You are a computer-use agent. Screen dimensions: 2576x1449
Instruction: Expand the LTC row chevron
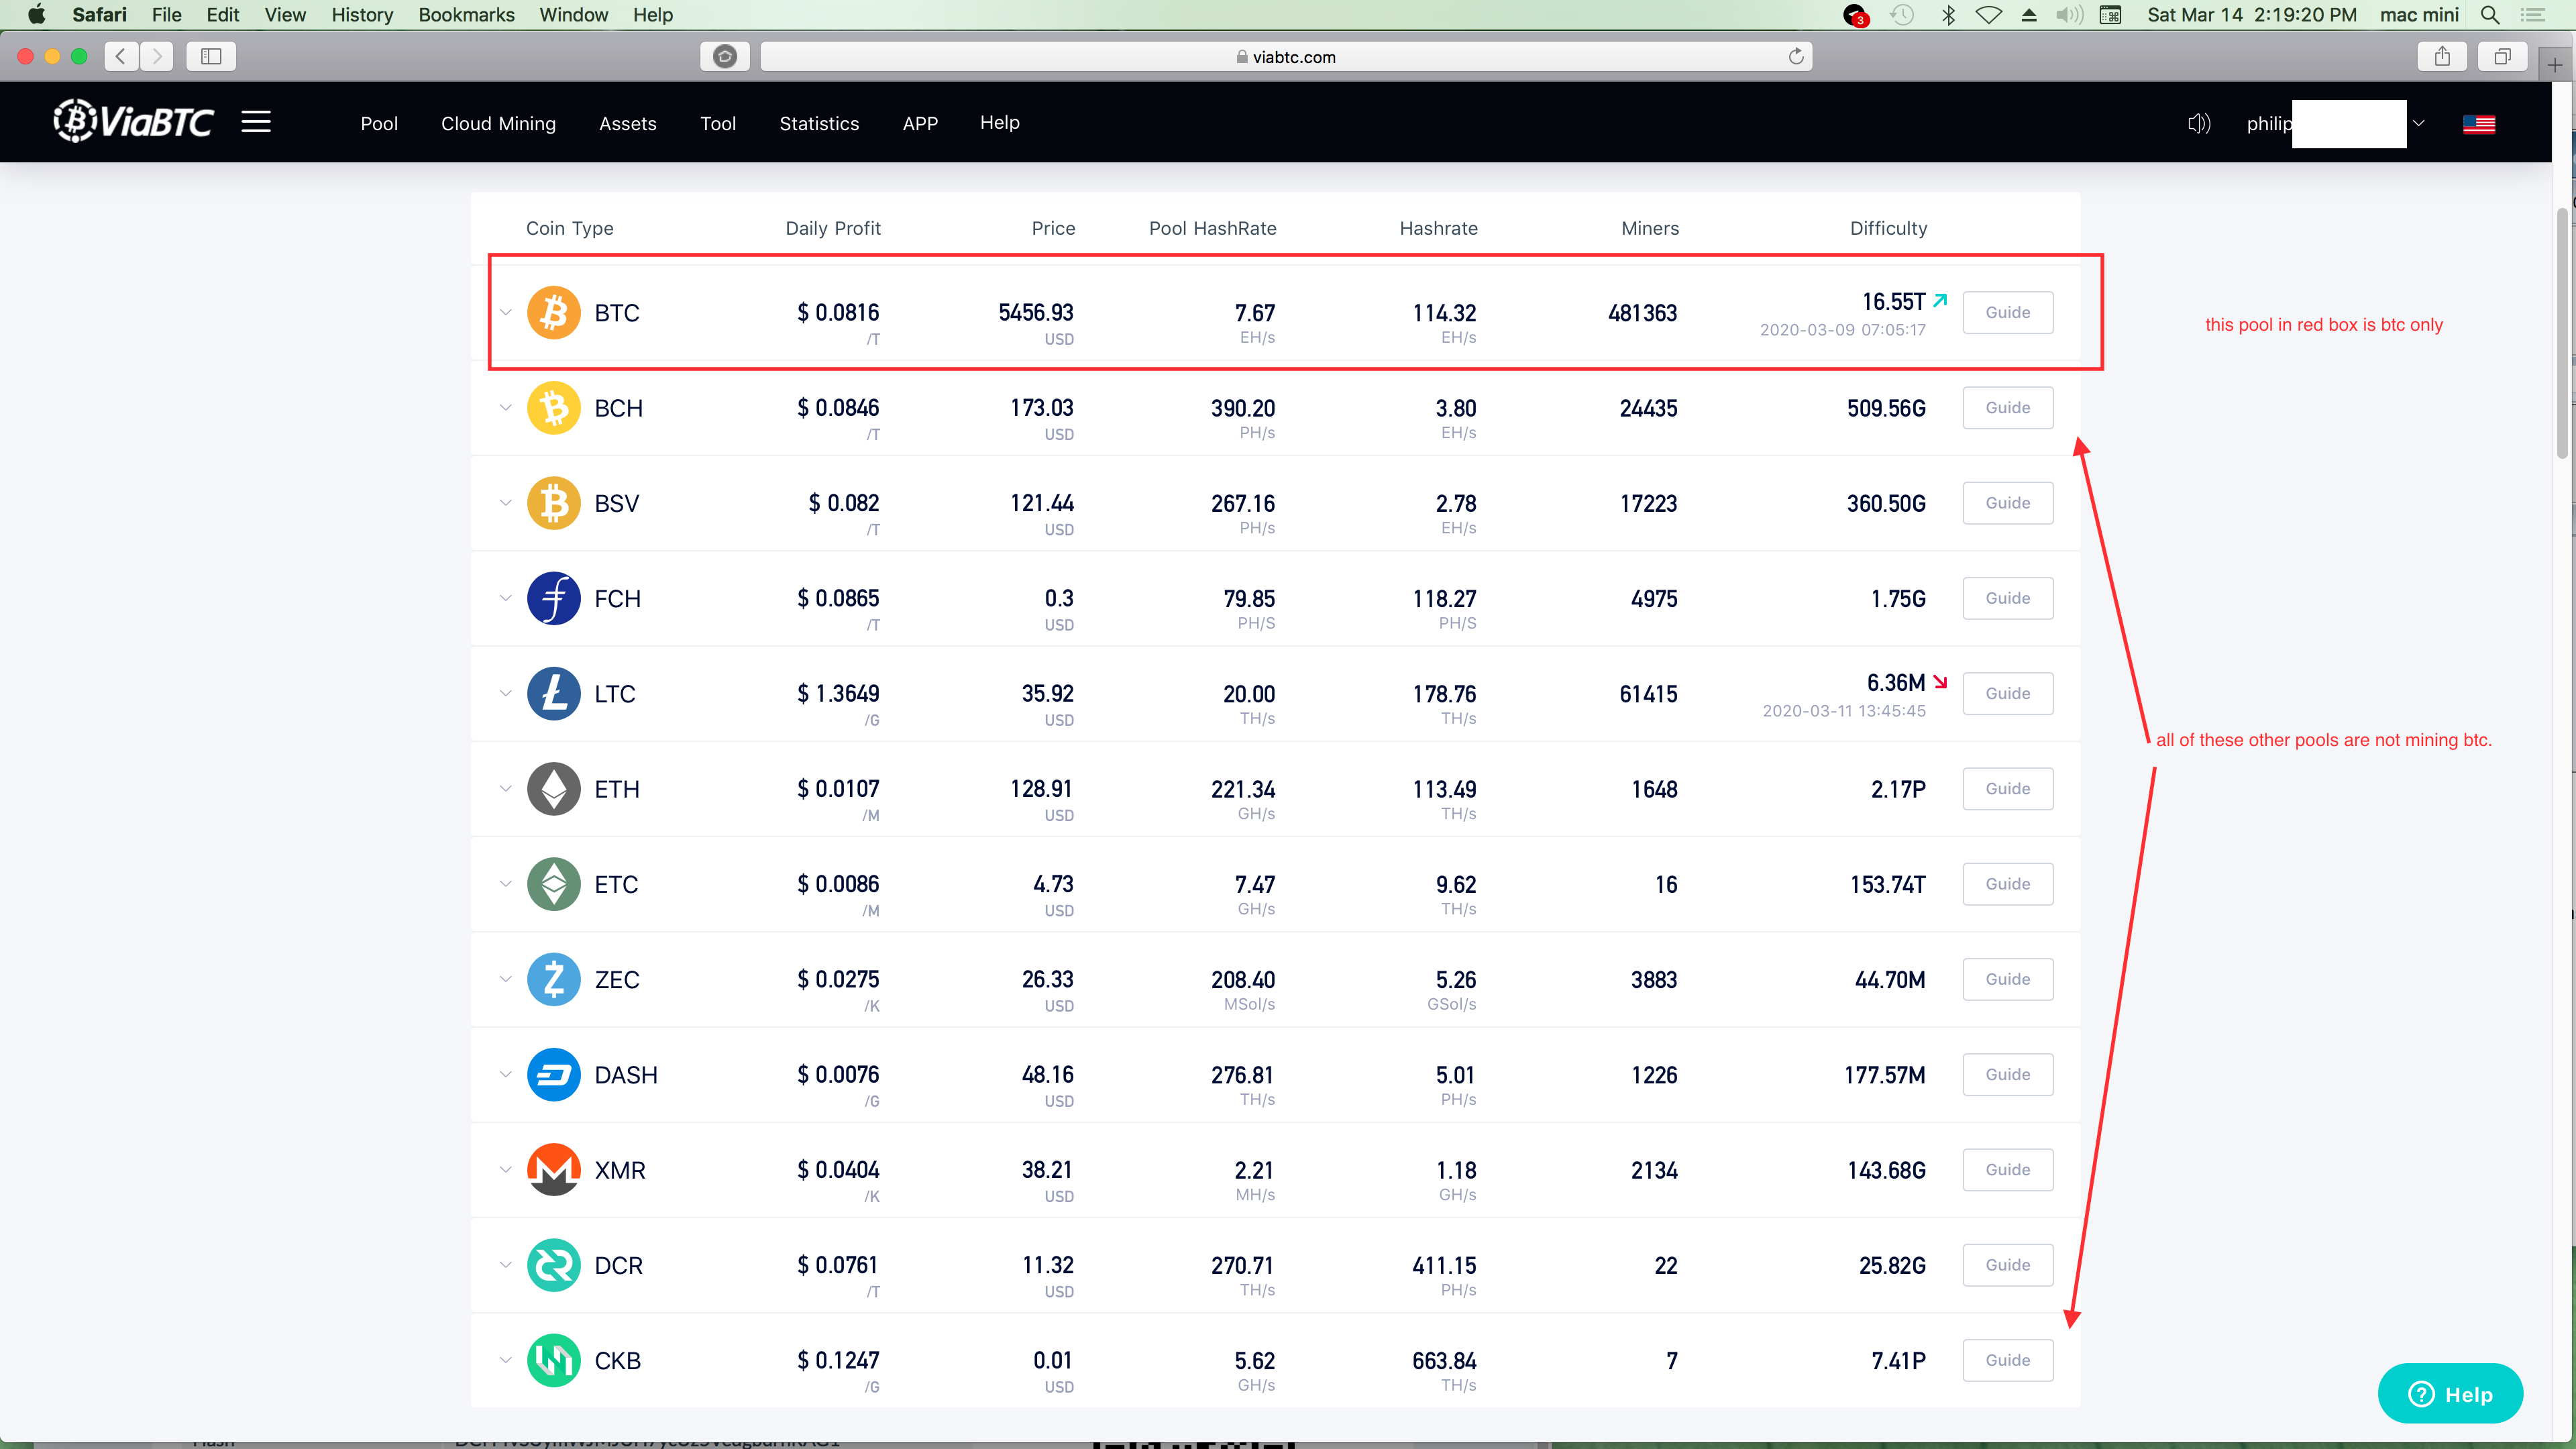tap(506, 694)
